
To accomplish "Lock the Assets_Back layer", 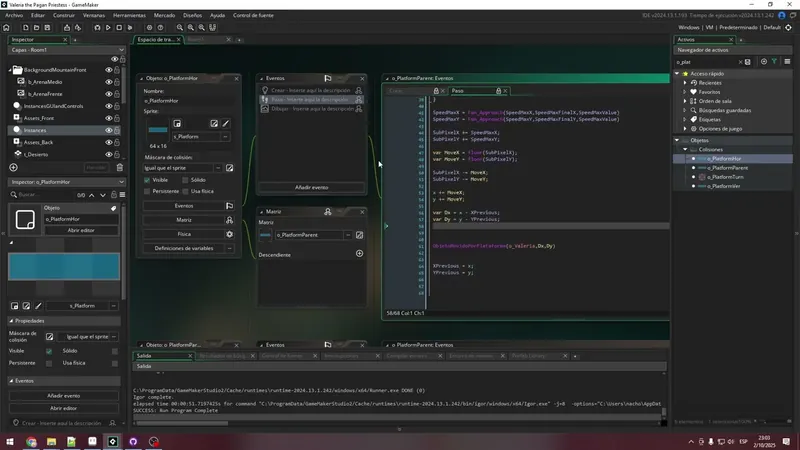I will pyautogui.click(x=117, y=142).
